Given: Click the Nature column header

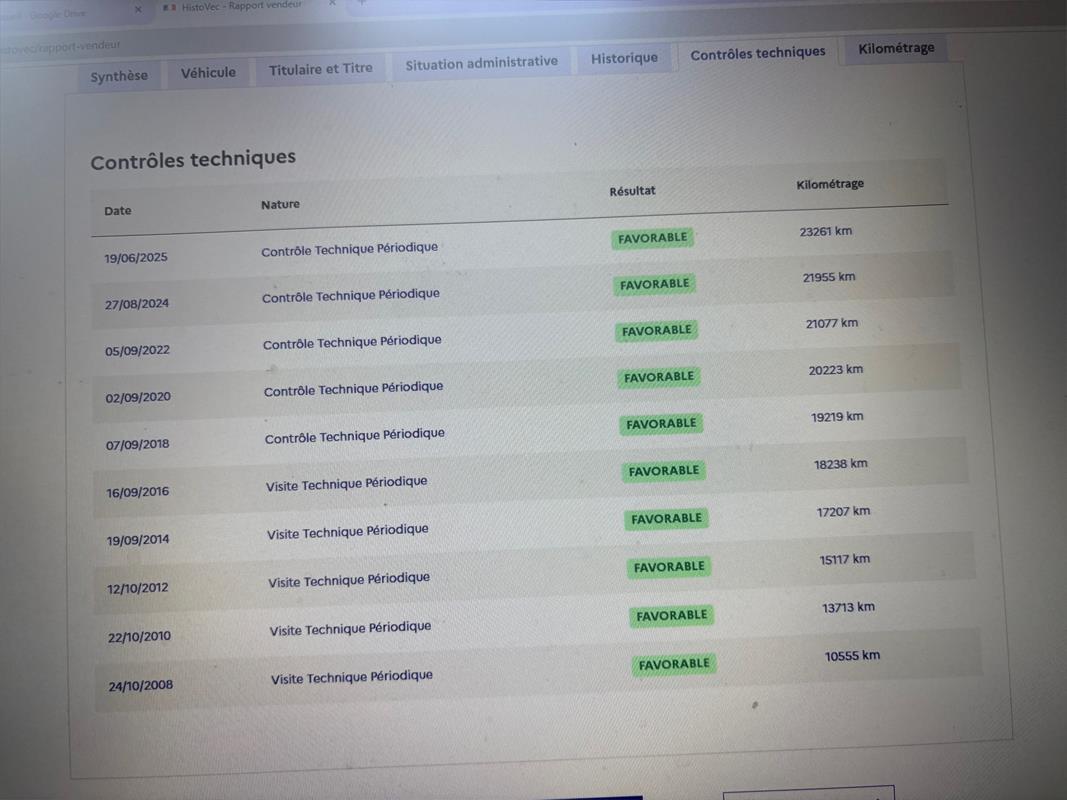Looking at the screenshot, I should [x=280, y=205].
